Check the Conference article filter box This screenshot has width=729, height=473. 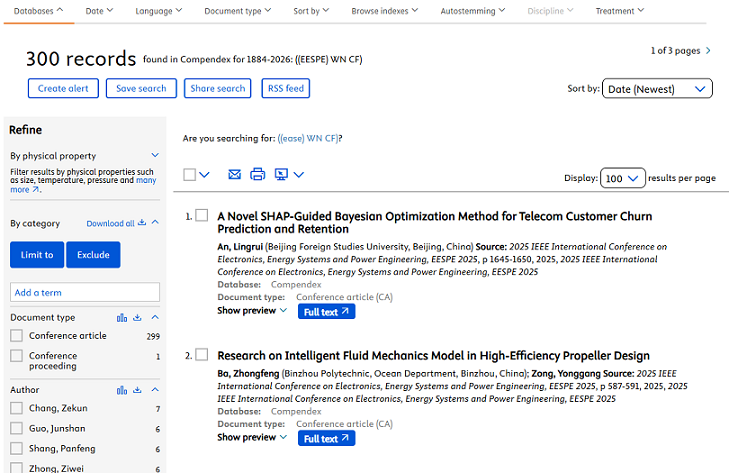tap(16, 336)
